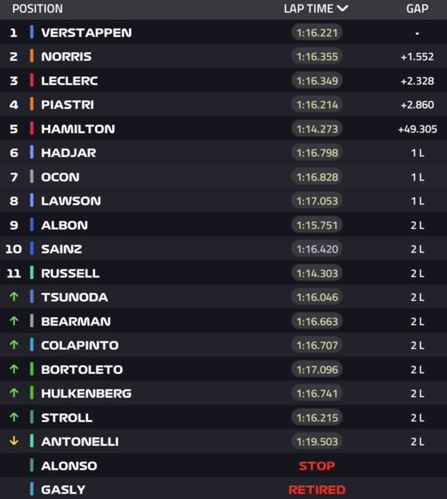Image resolution: width=447 pixels, height=499 pixels.
Task: Click the green up arrow beside Tsunoda
Action: click(x=14, y=296)
